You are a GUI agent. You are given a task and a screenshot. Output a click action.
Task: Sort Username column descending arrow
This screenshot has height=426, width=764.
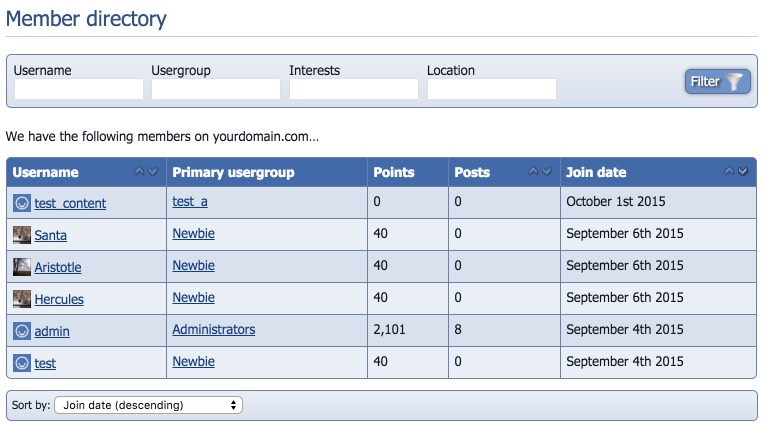point(153,171)
